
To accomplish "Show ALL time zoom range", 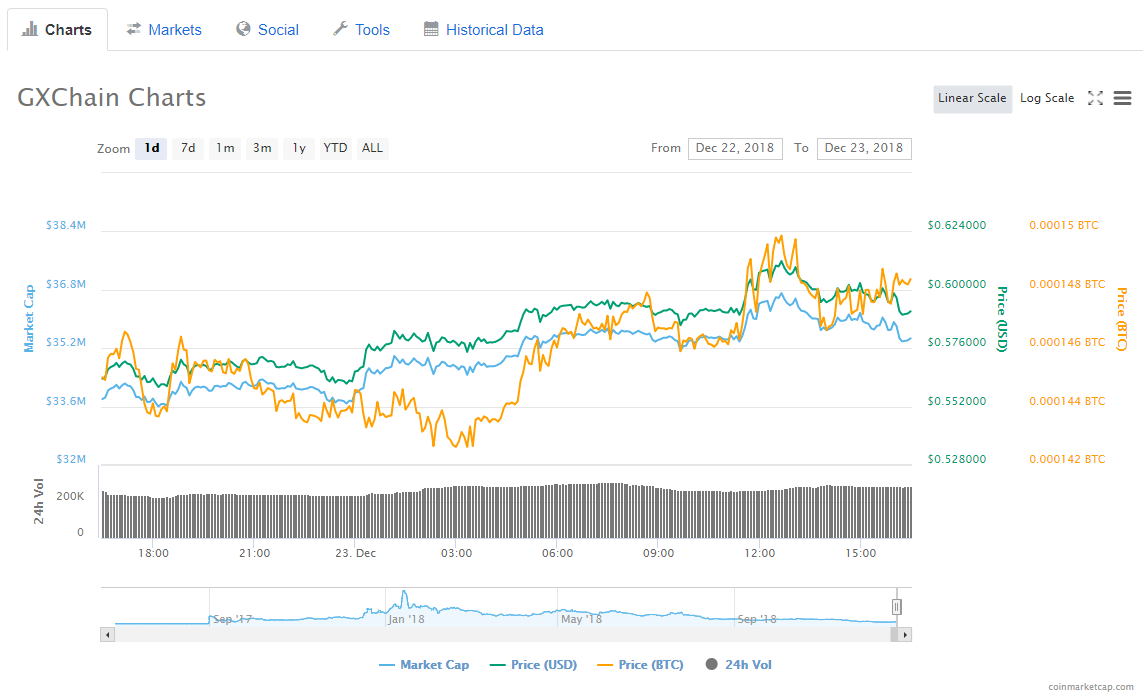I will click(x=372, y=148).
